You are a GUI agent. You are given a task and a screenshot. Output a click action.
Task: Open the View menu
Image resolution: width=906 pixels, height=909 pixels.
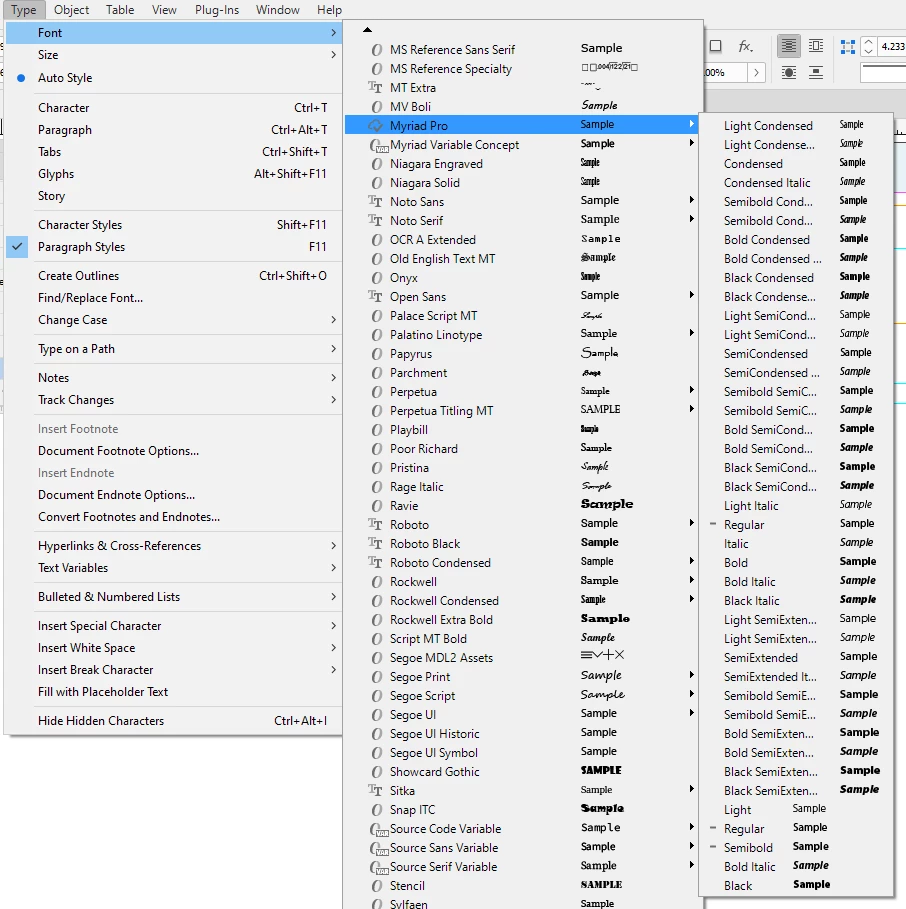click(x=164, y=10)
